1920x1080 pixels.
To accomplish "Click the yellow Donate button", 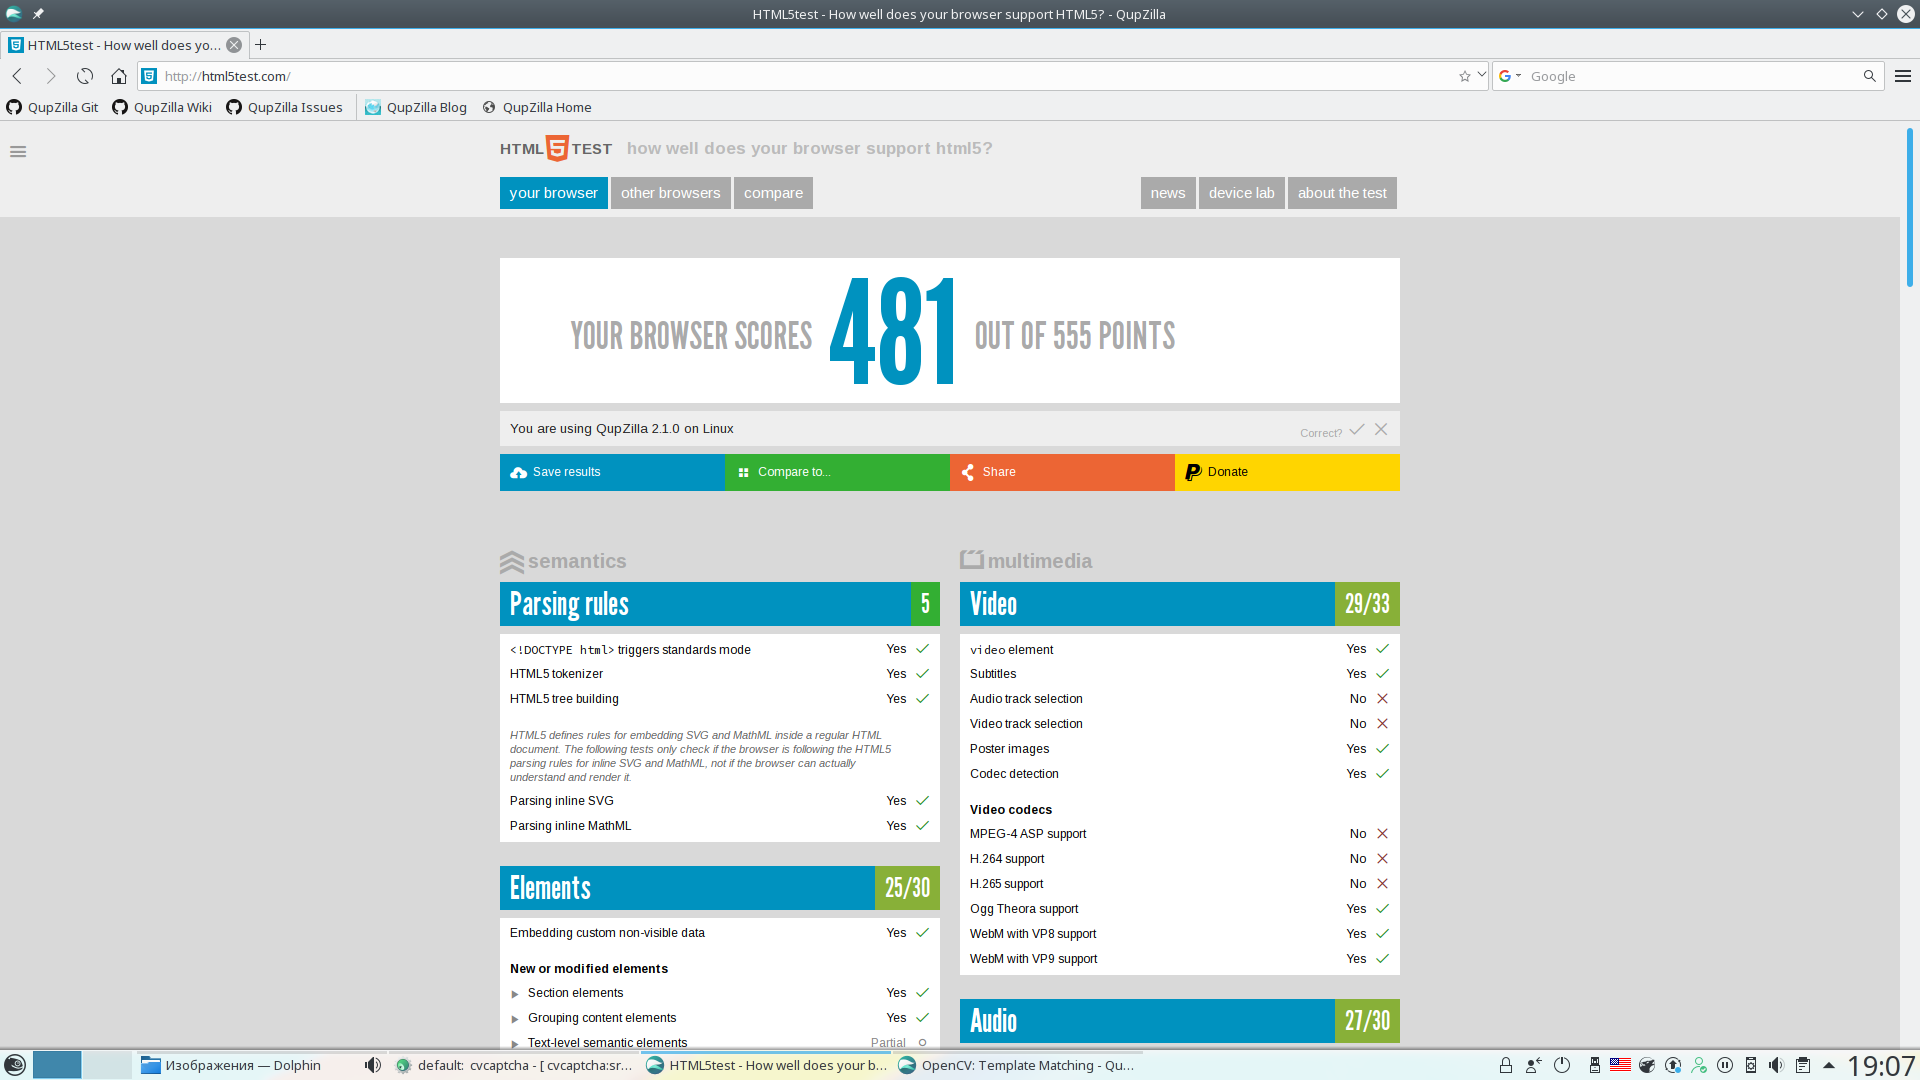I will [x=1287, y=472].
